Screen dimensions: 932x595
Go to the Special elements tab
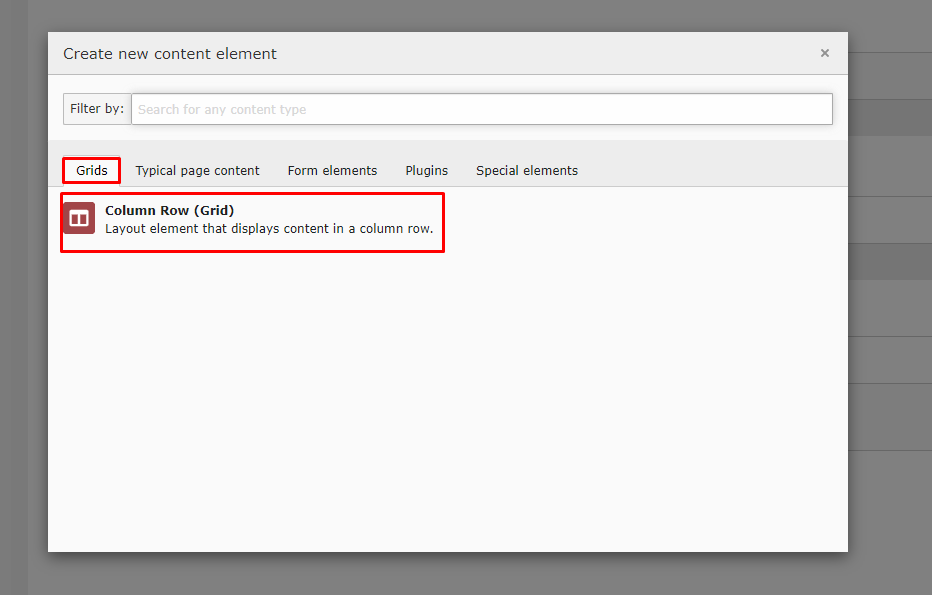526,171
